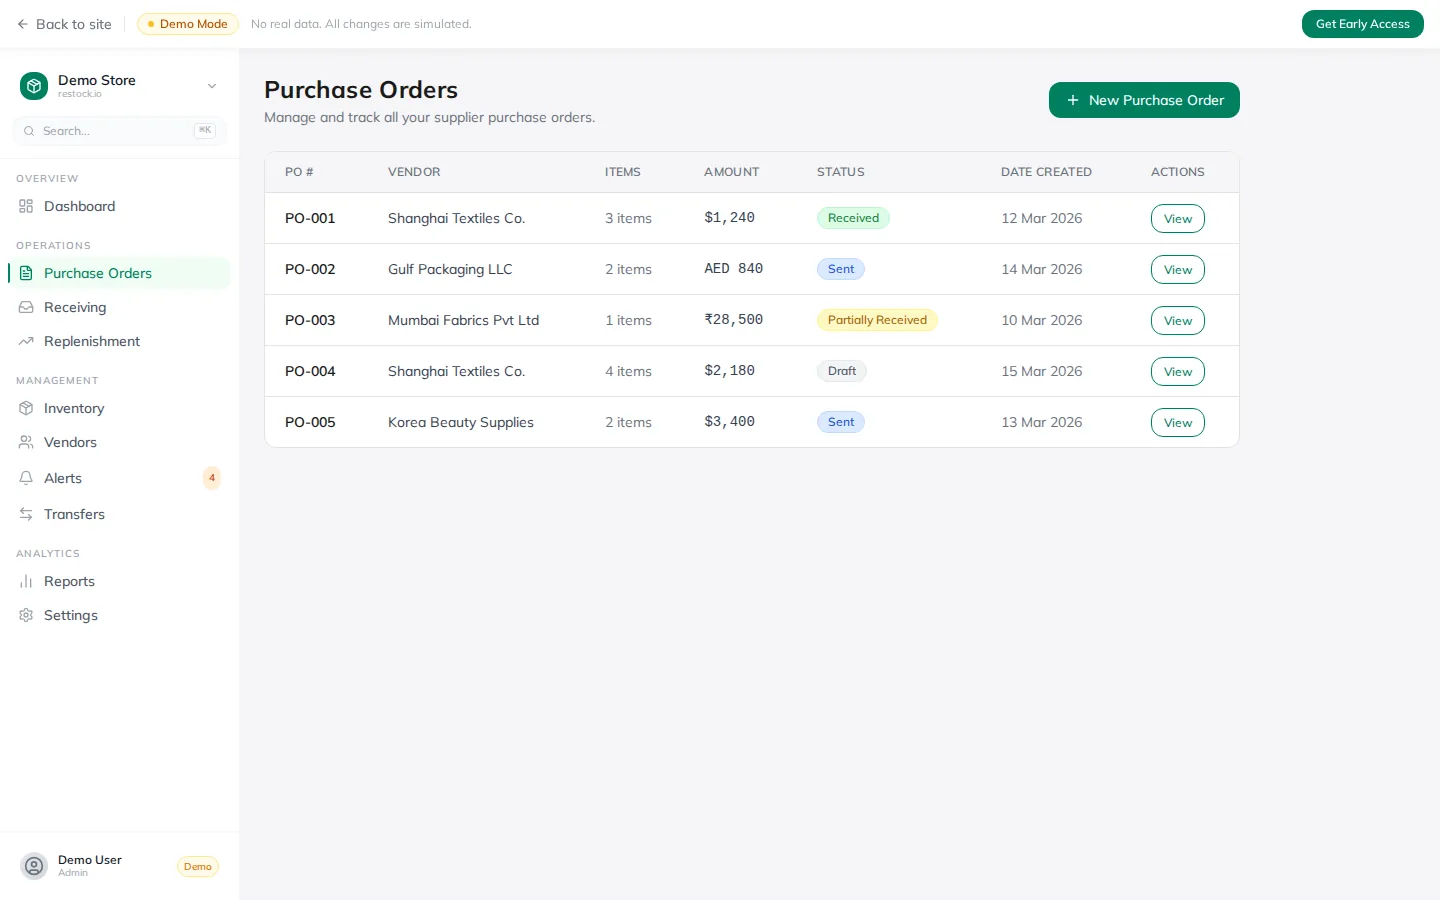Click the Settings gear icon
The width and height of the screenshot is (1440, 900).
(26, 615)
